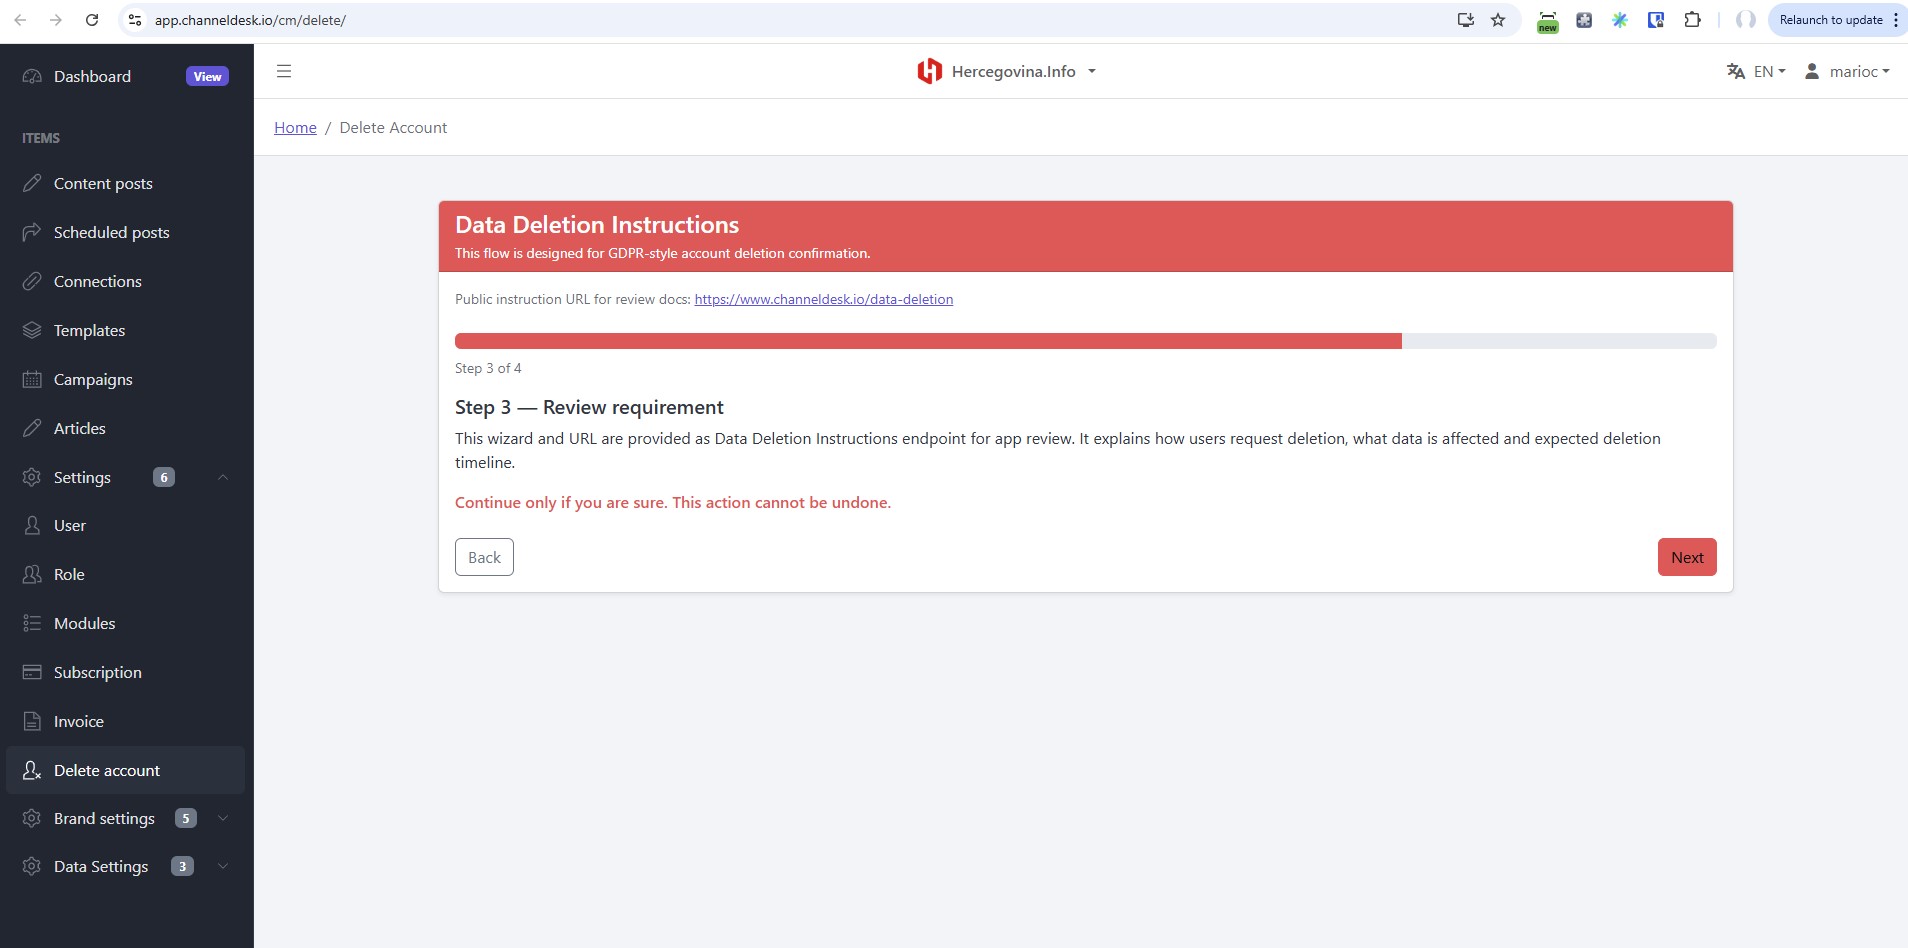This screenshot has height=948, width=1908.
Task: Click the Scheduled posts share icon
Action: [x=32, y=232]
